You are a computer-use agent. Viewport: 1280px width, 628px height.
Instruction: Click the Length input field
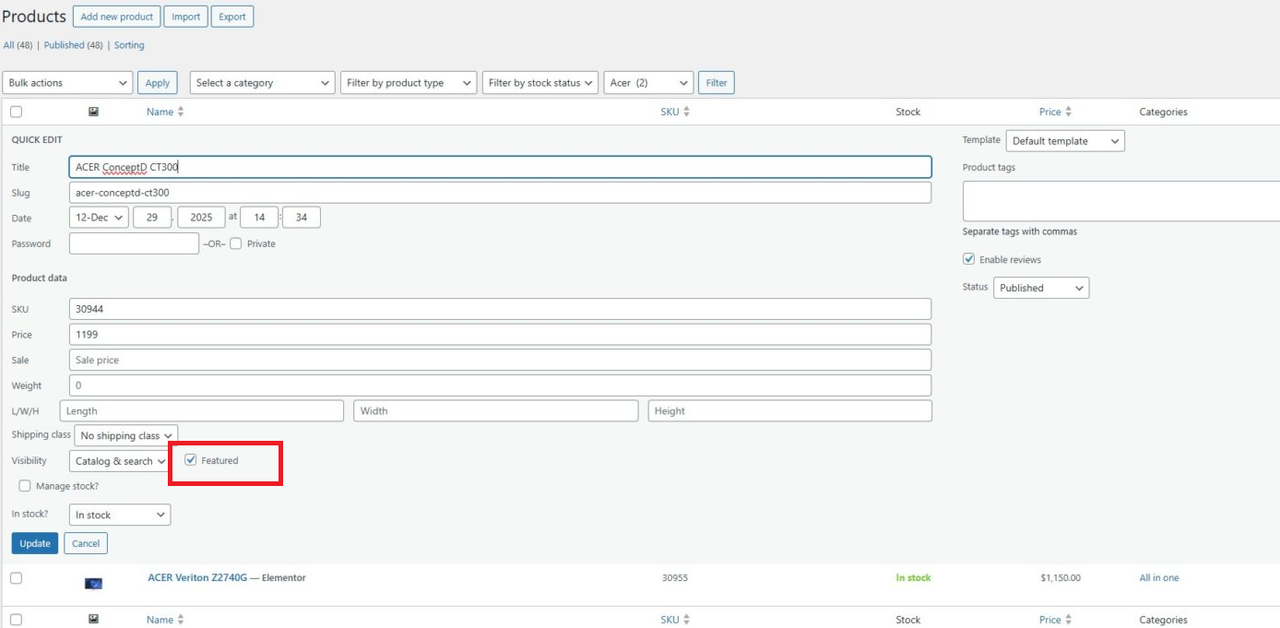202,411
